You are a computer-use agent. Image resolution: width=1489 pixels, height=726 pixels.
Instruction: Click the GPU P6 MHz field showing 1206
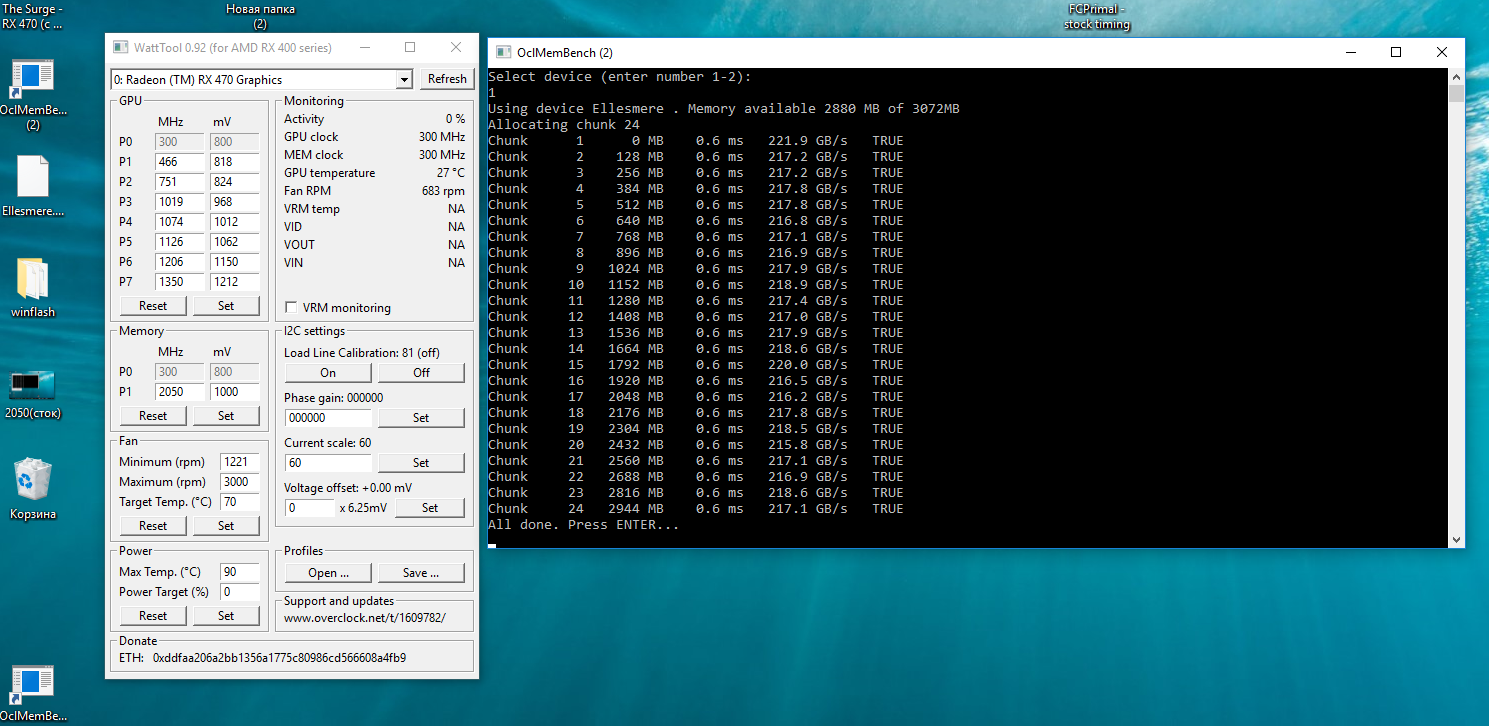click(179, 262)
